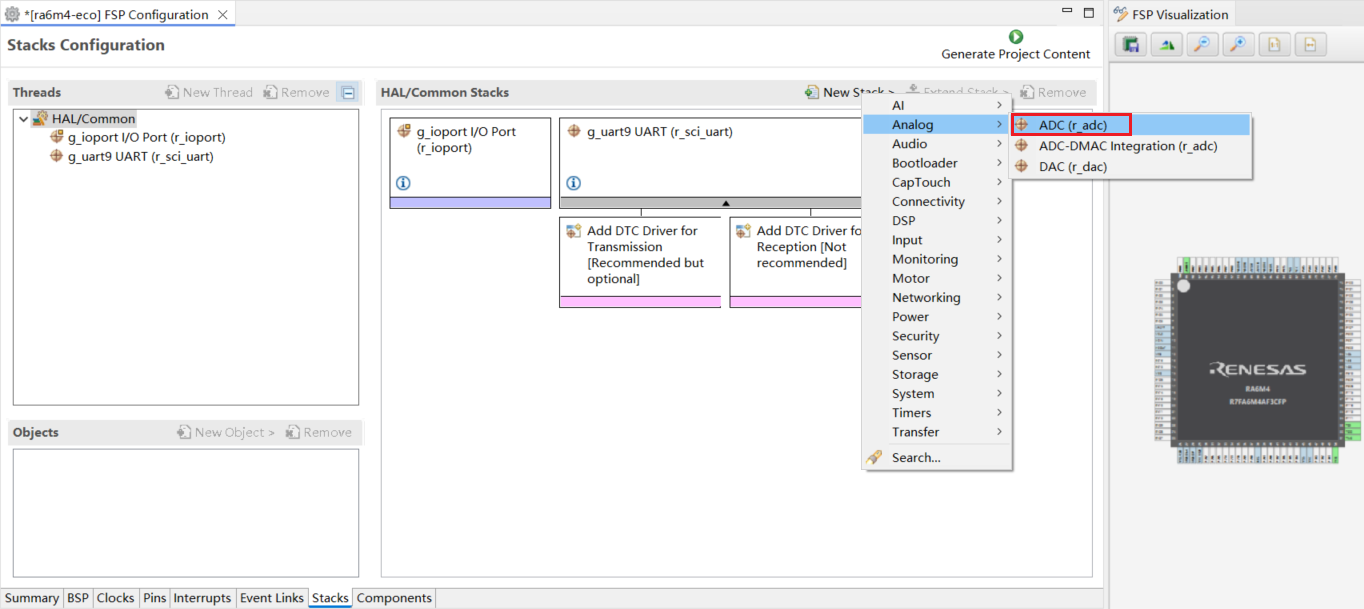Click the info icon in g_uart9 UART block
The height and width of the screenshot is (609, 1364).
[x=574, y=183]
